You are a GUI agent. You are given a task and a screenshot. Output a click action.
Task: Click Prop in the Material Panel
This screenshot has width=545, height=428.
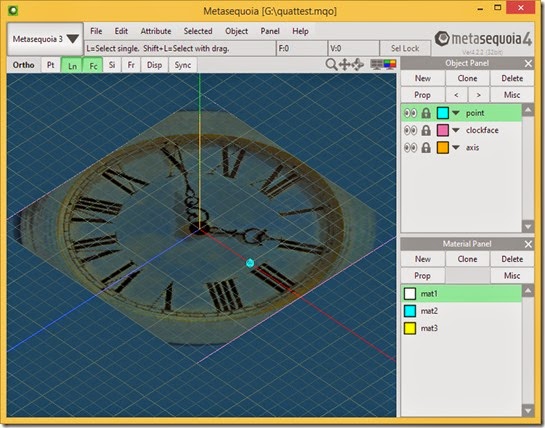click(423, 276)
